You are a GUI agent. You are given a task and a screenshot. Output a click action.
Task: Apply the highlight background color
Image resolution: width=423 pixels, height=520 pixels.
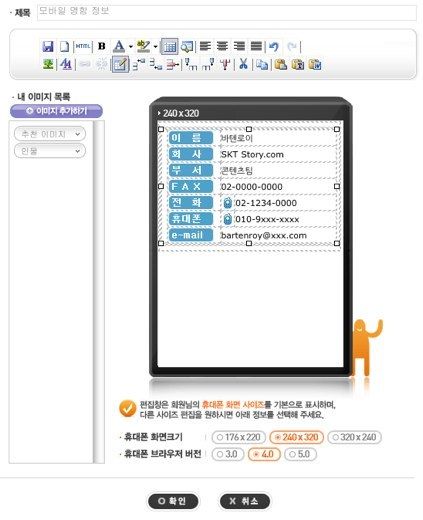pos(143,46)
